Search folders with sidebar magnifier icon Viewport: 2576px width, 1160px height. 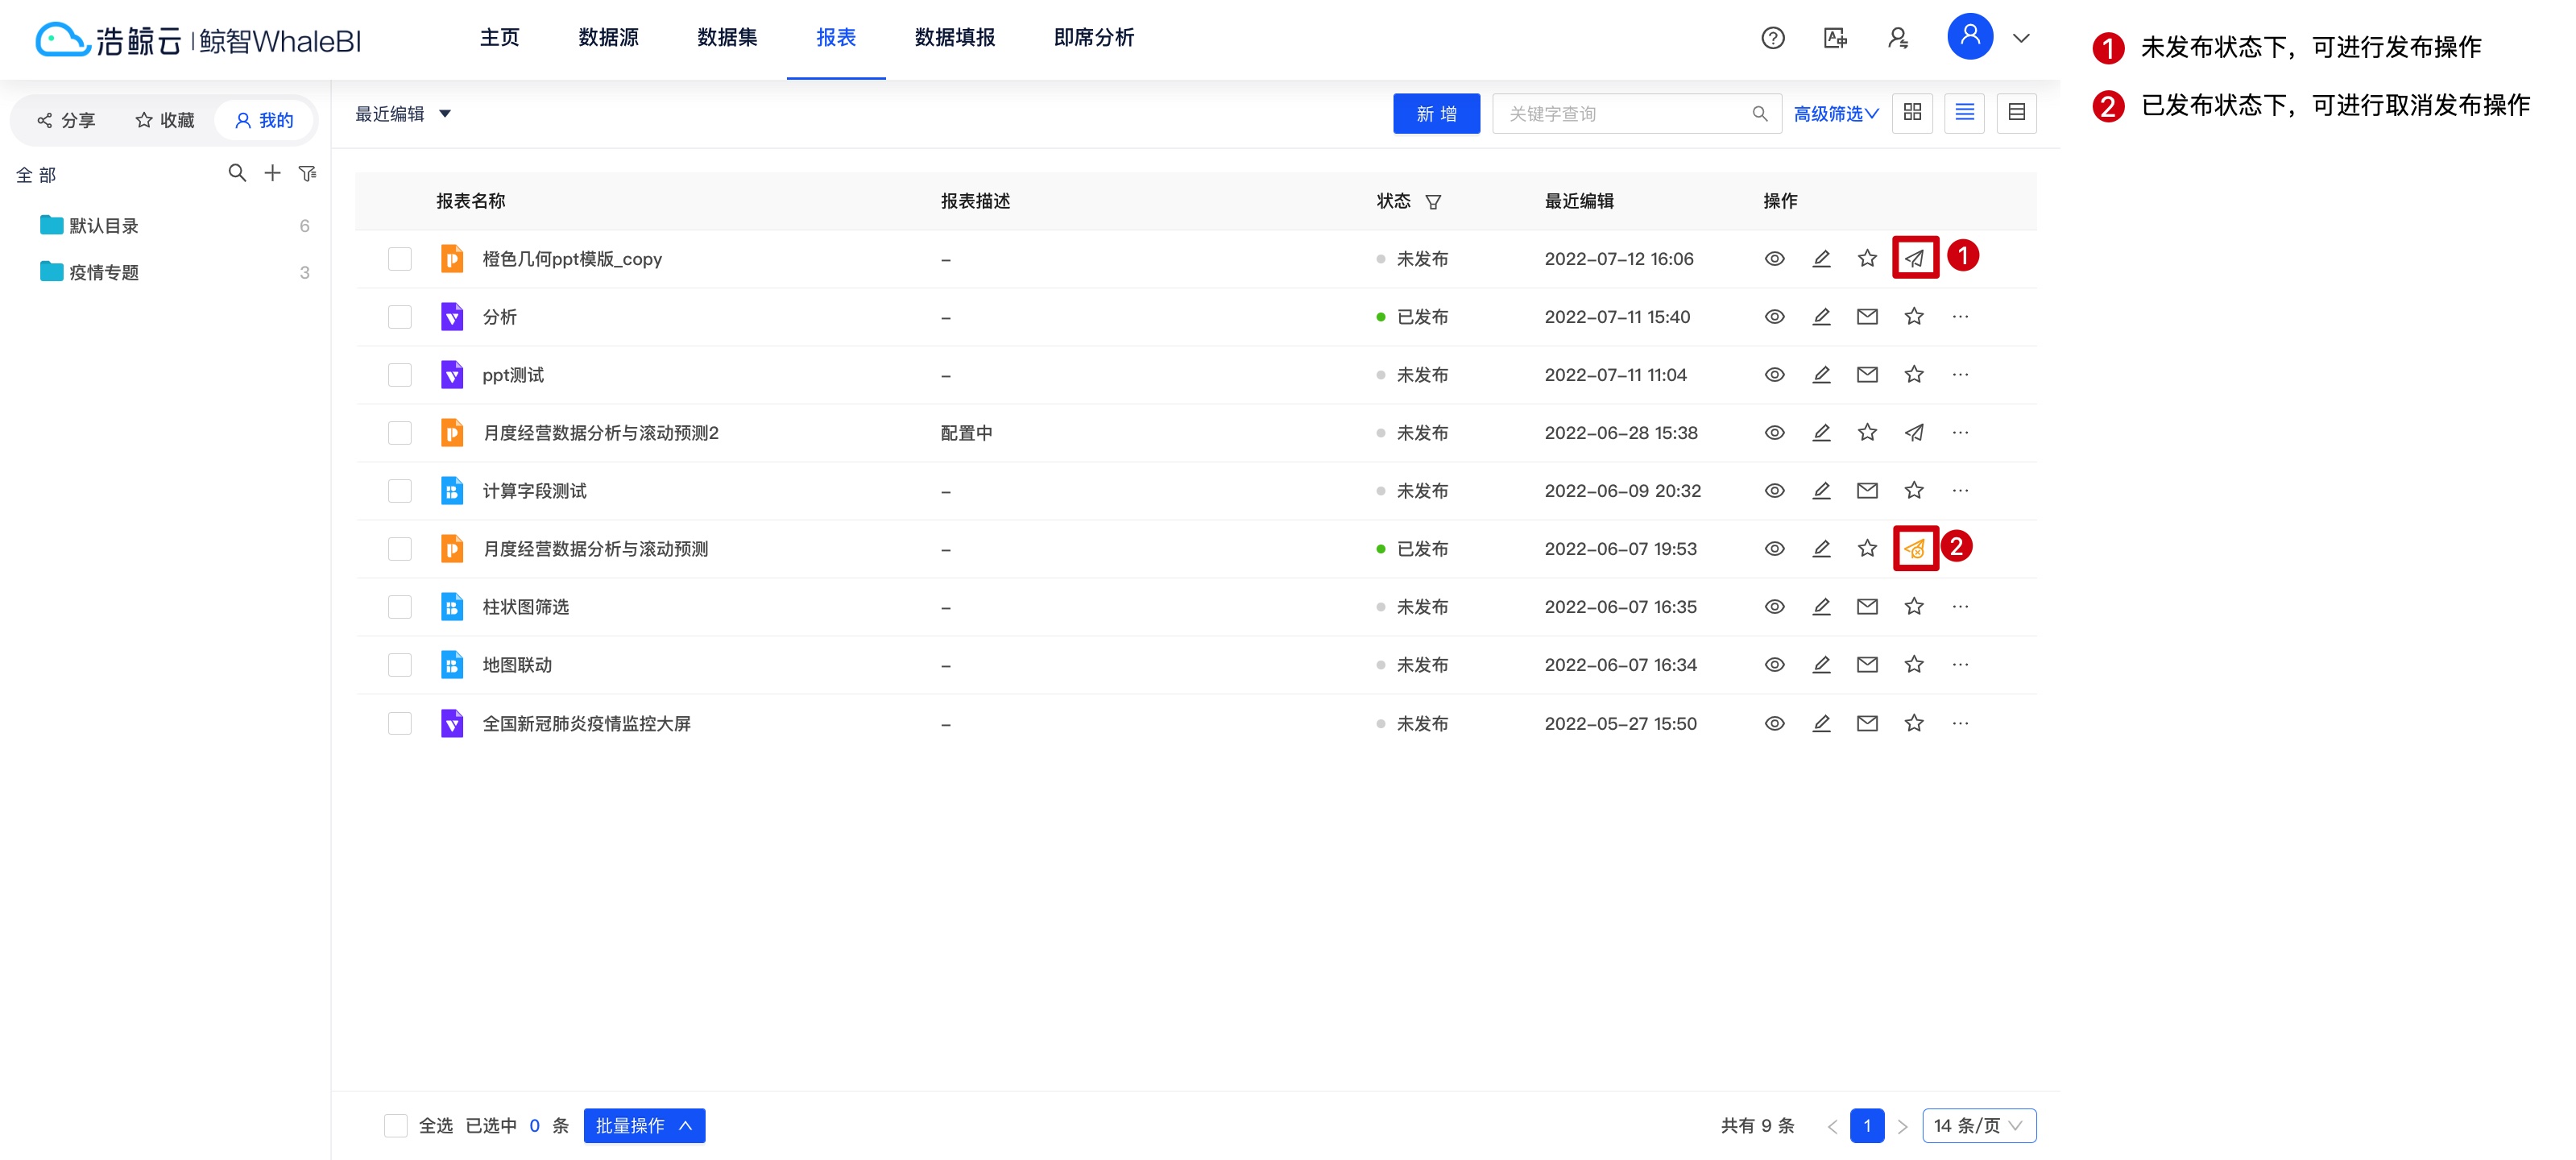[237, 173]
